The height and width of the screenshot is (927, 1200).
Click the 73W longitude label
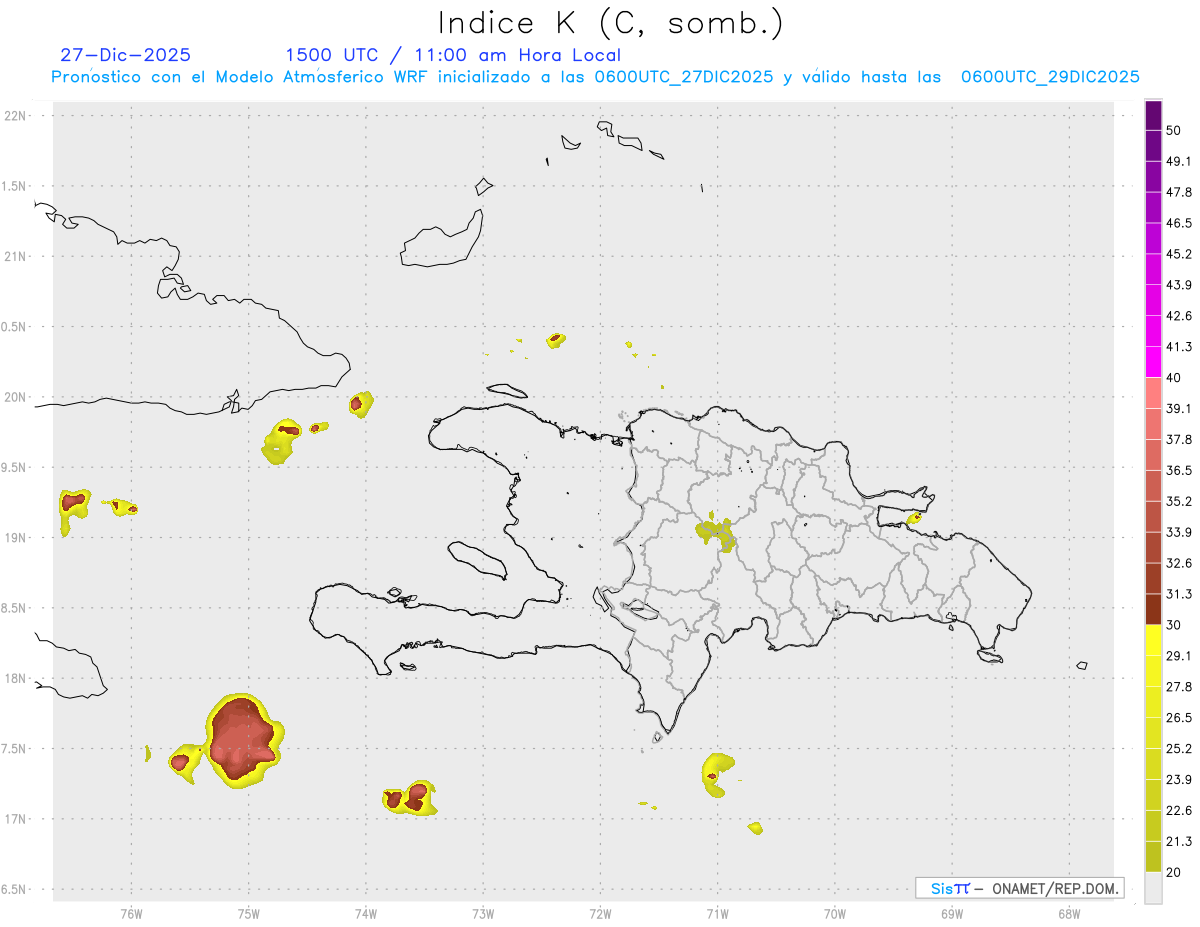pos(483,913)
